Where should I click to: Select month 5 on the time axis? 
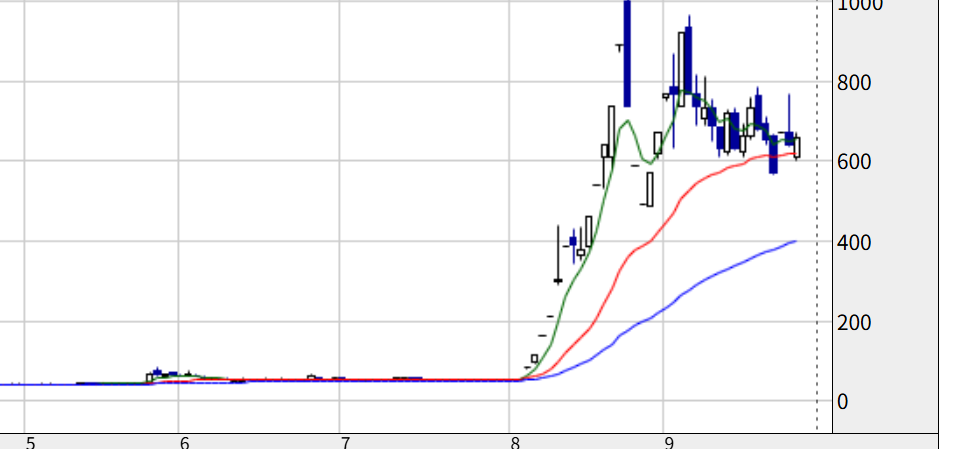point(31,443)
